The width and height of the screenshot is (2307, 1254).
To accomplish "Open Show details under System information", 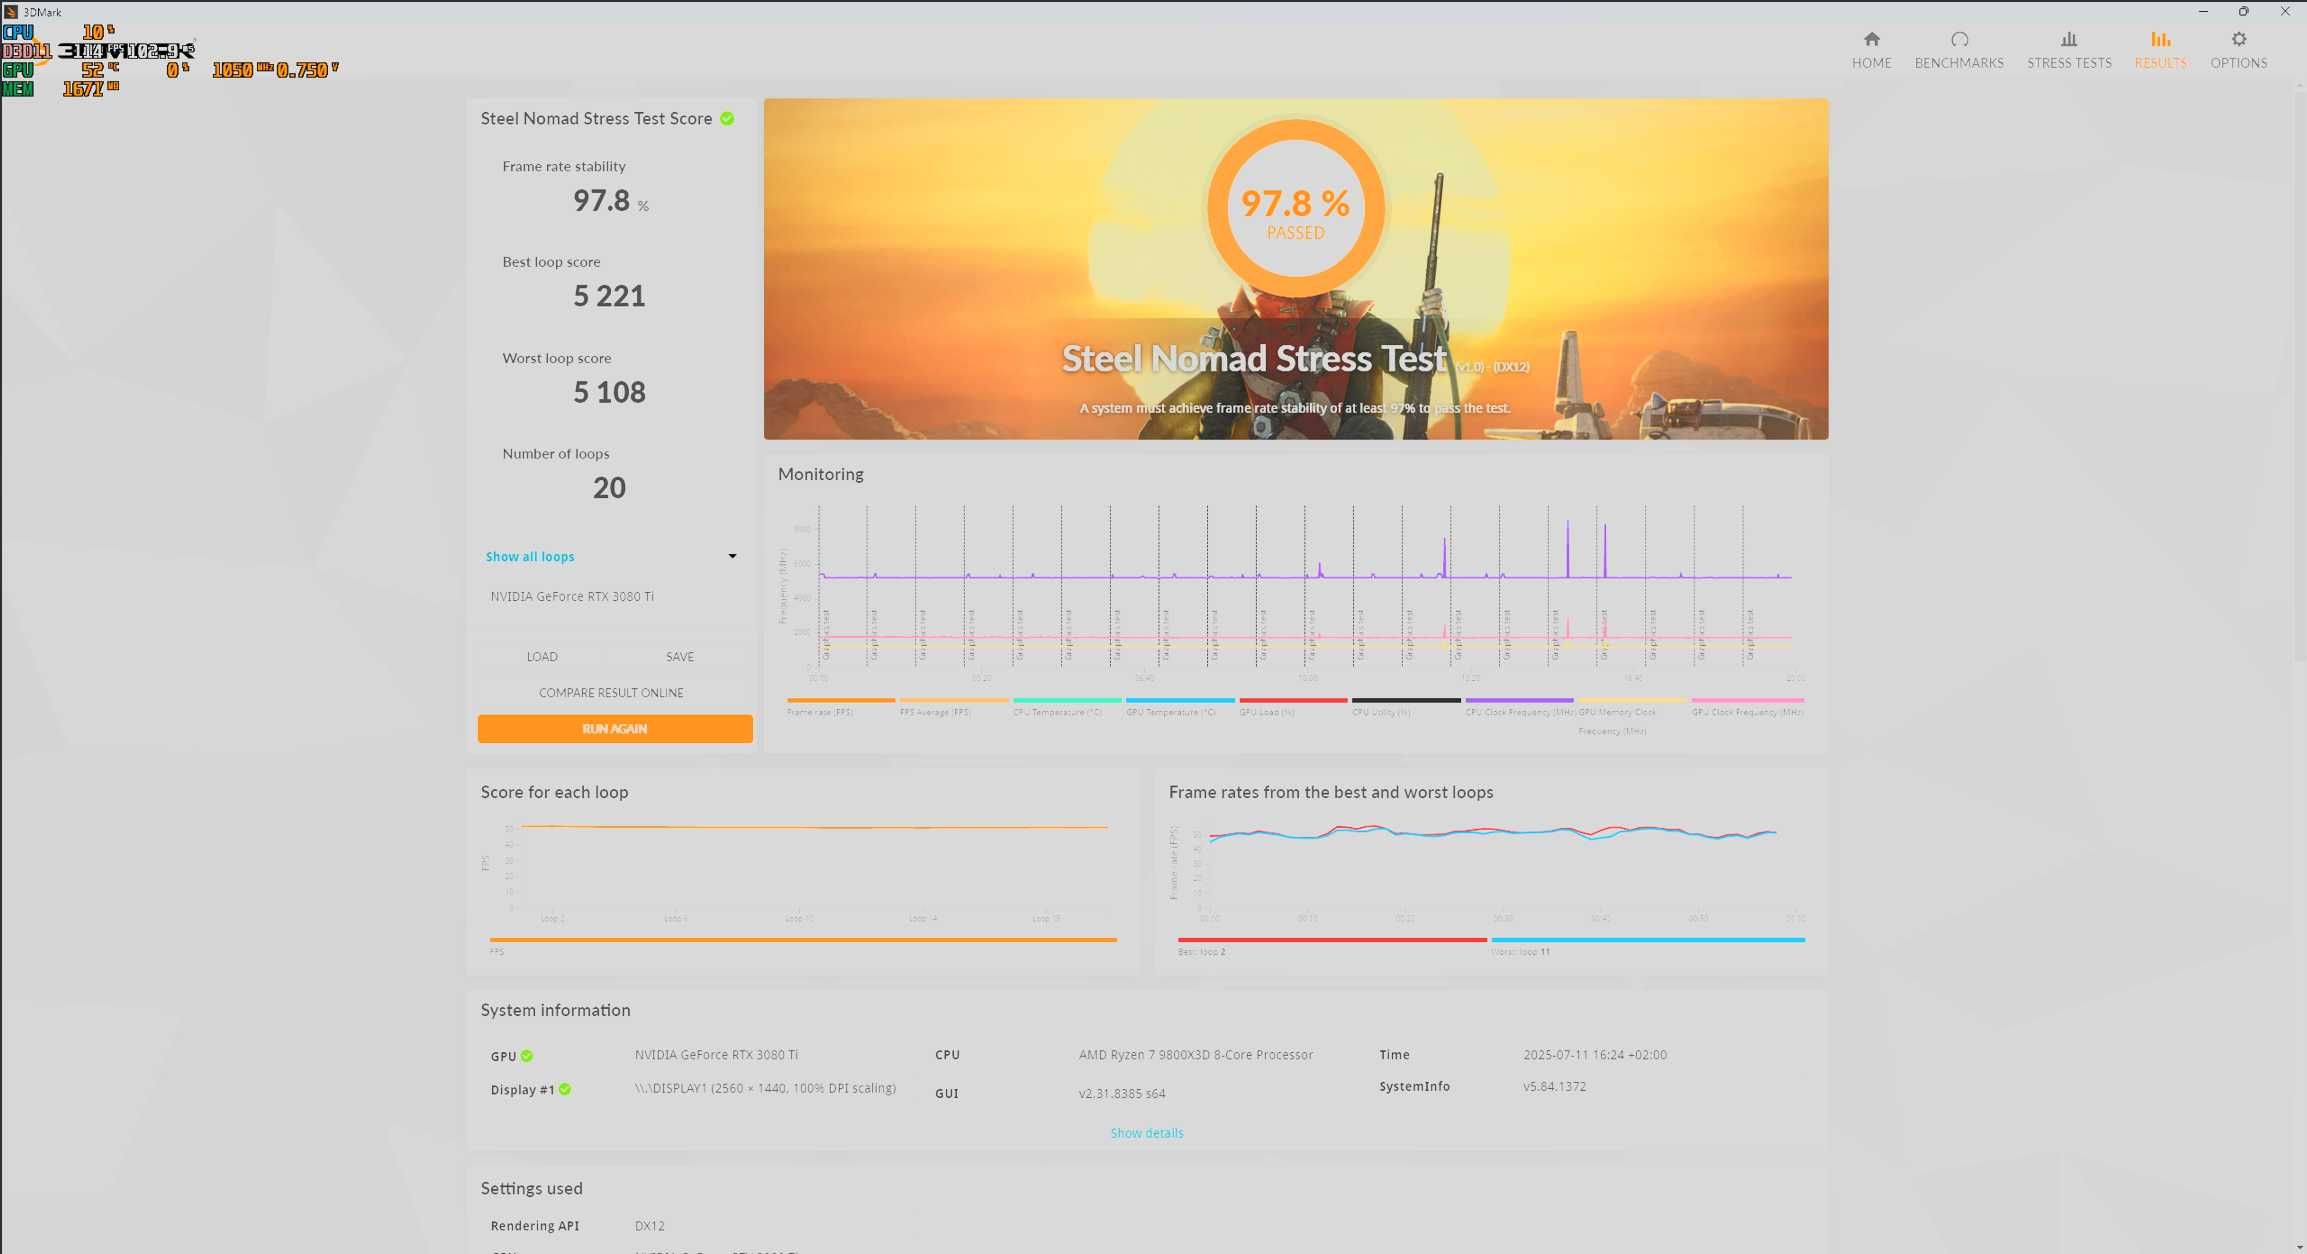I will tap(1146, 1133).
